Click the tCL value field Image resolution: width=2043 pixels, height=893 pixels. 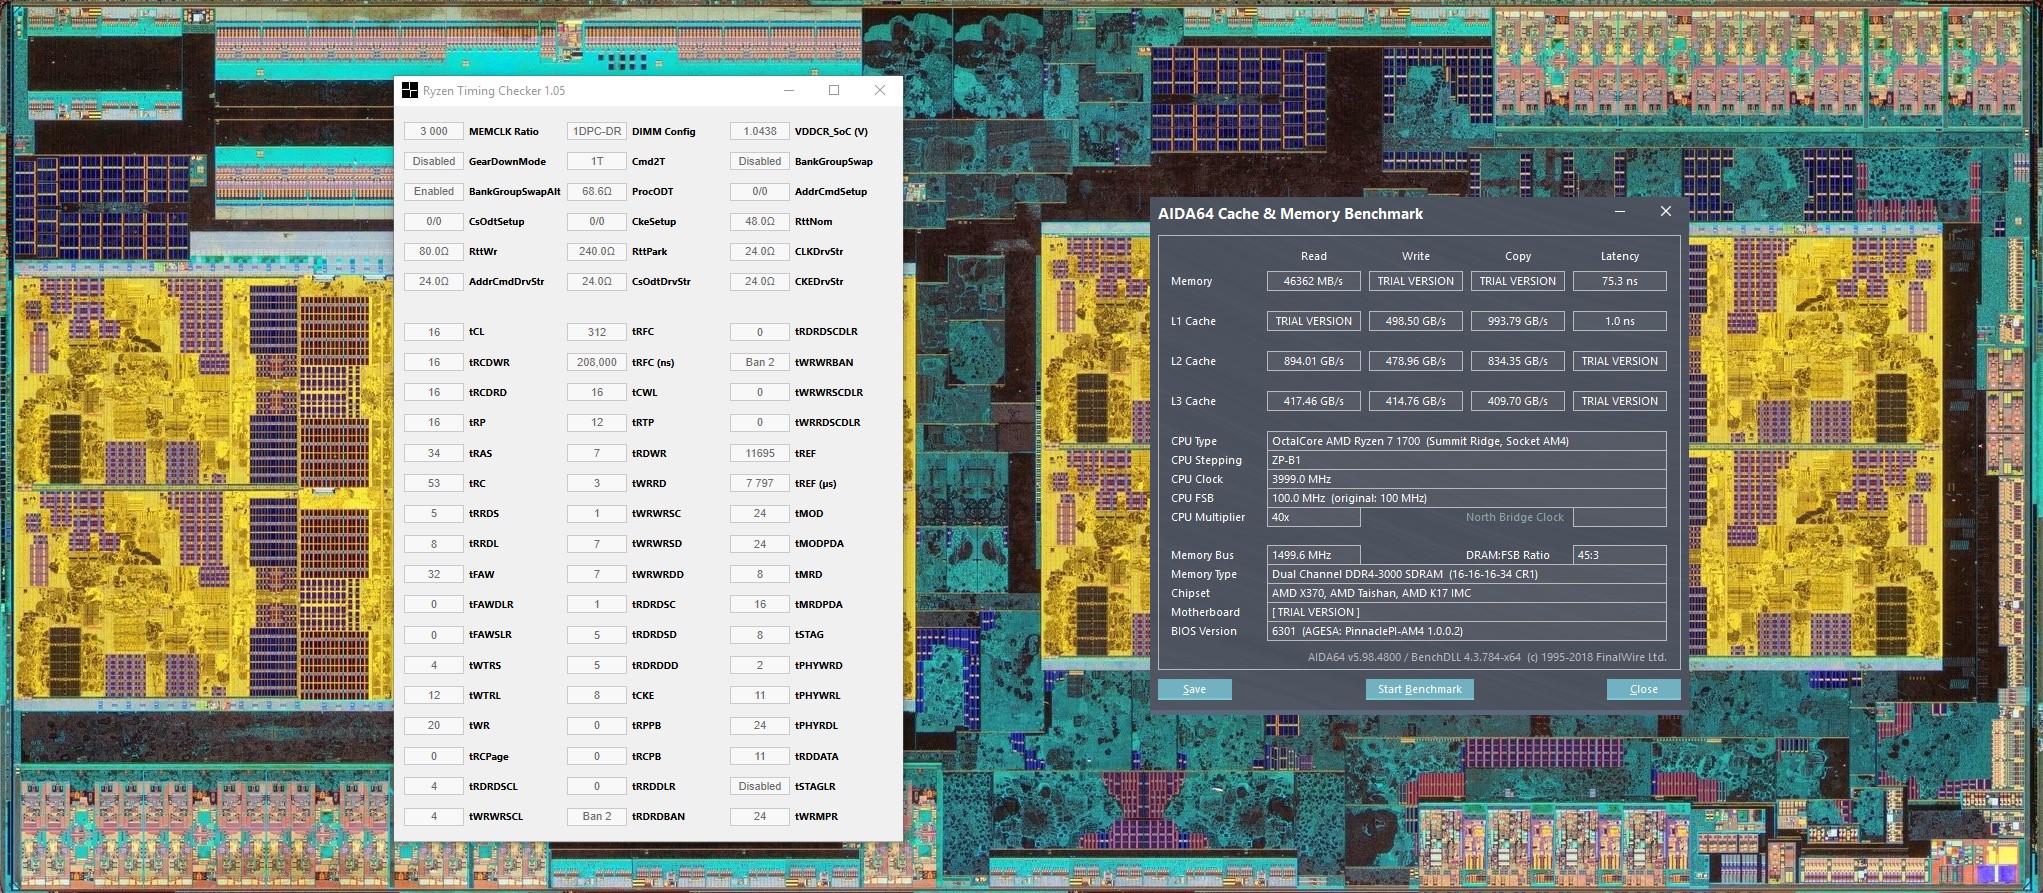coord(434,332)
